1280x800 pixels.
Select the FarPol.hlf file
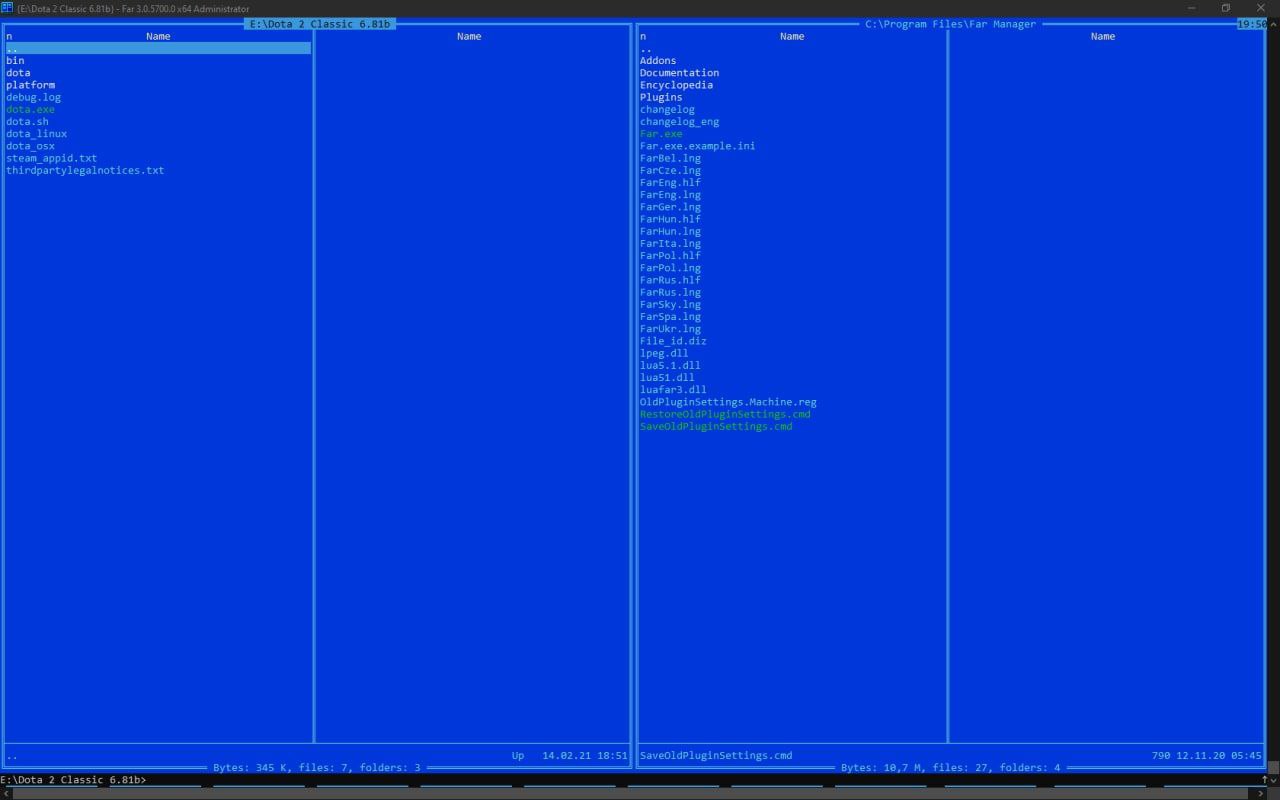[x=670, y=255]
